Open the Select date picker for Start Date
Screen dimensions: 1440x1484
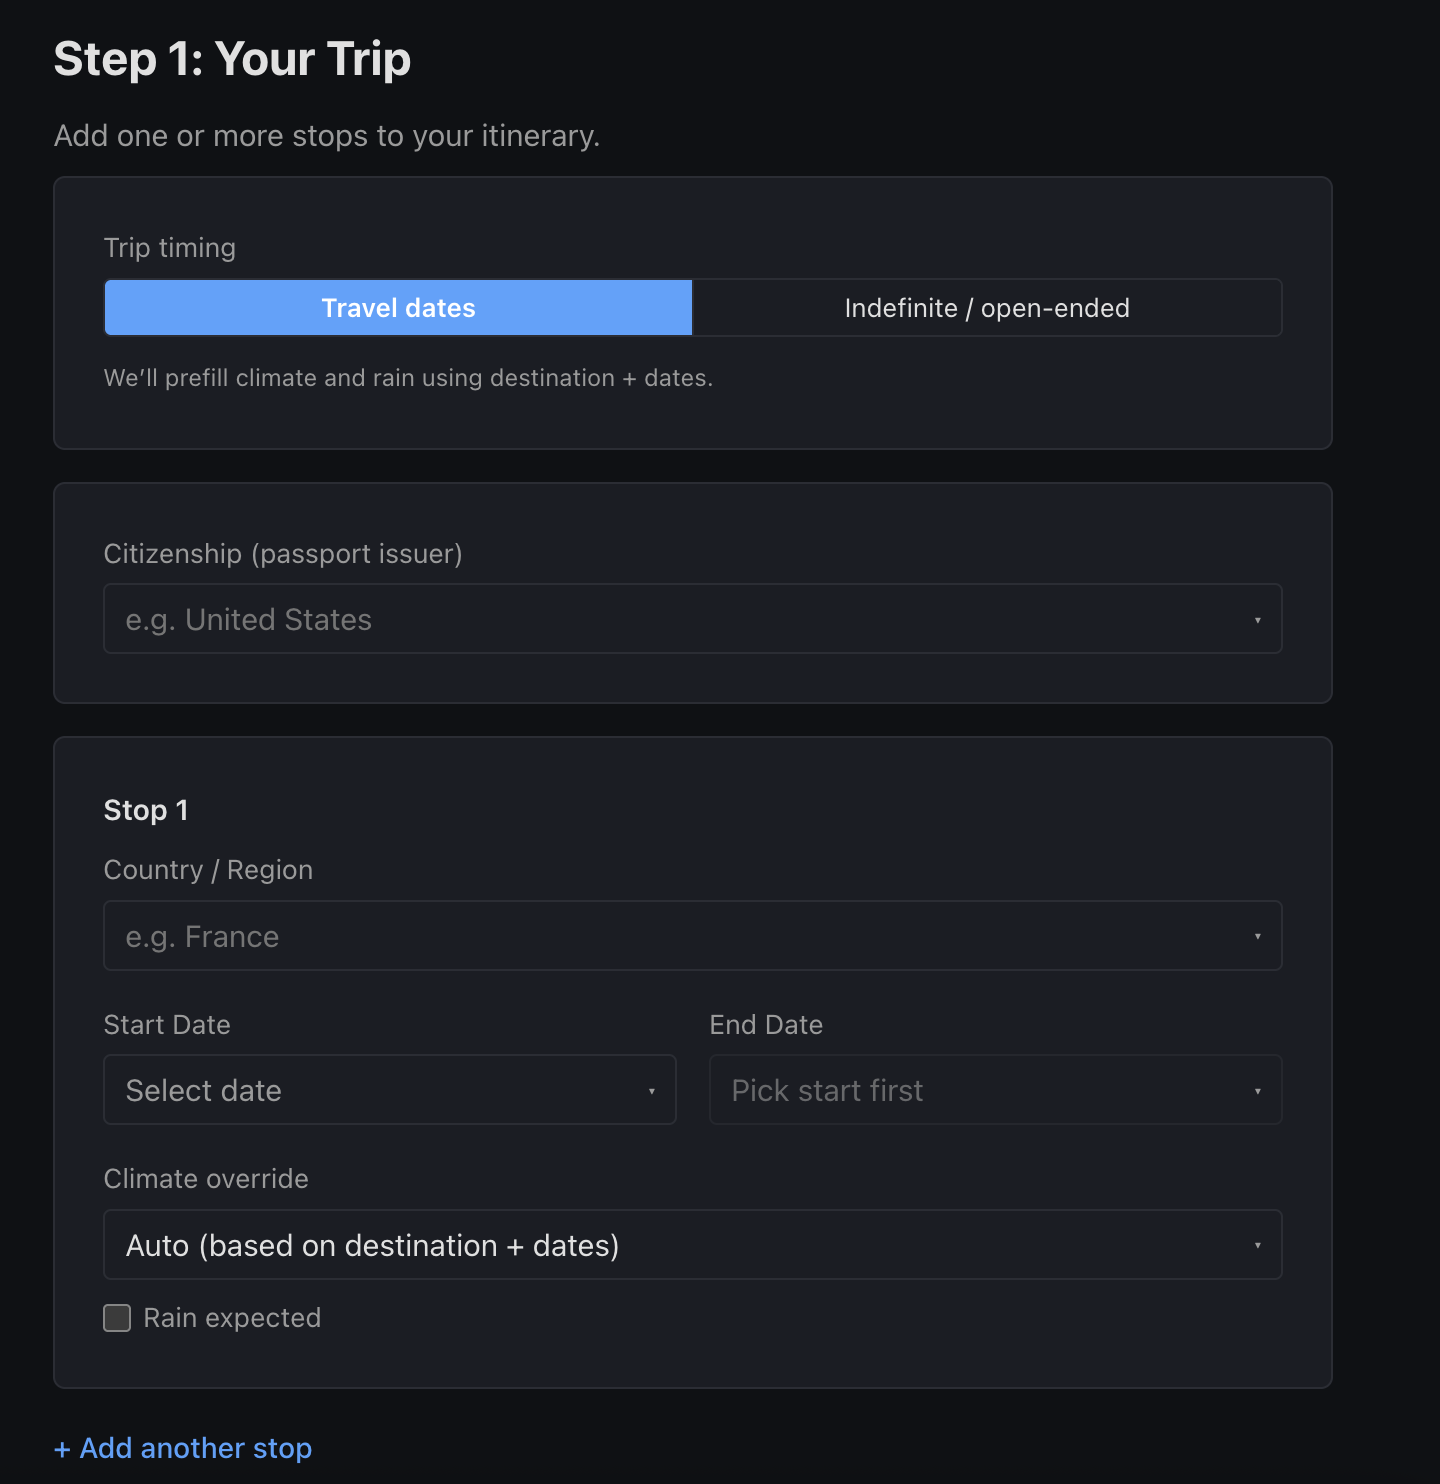tap(389, 1090)
